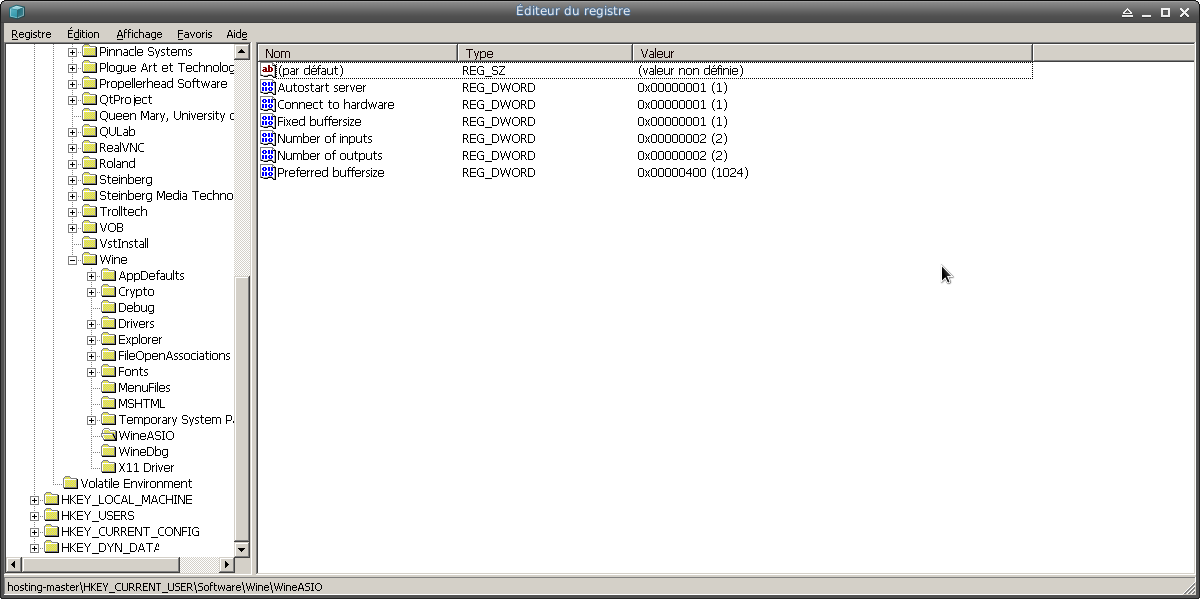The image size is (1200, 599).
Task: Expand the Propellerhead Software key
Action: pyautogui.click(x=73, y=84)
